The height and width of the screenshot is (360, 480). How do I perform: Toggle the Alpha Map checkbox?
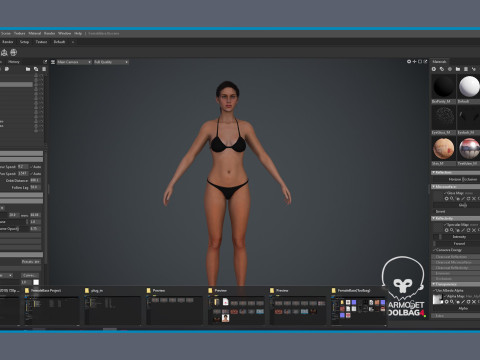pos(445,296)
